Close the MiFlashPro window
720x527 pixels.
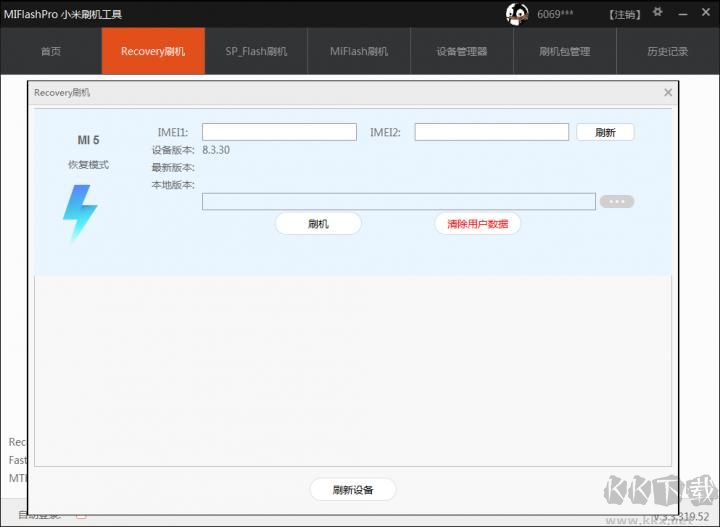coord(706,12)
